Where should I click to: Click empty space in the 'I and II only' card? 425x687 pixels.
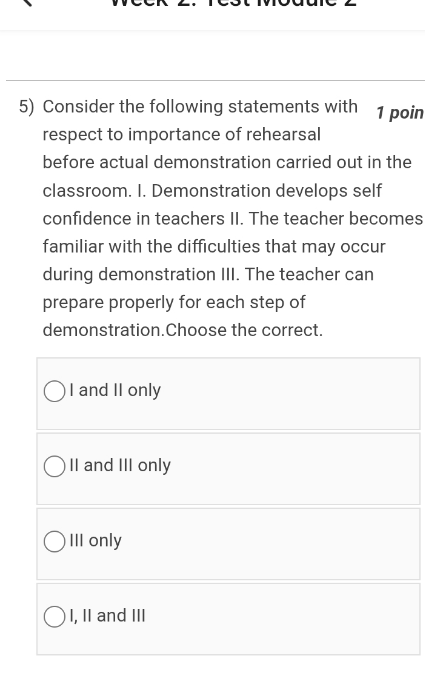point(289,393)
